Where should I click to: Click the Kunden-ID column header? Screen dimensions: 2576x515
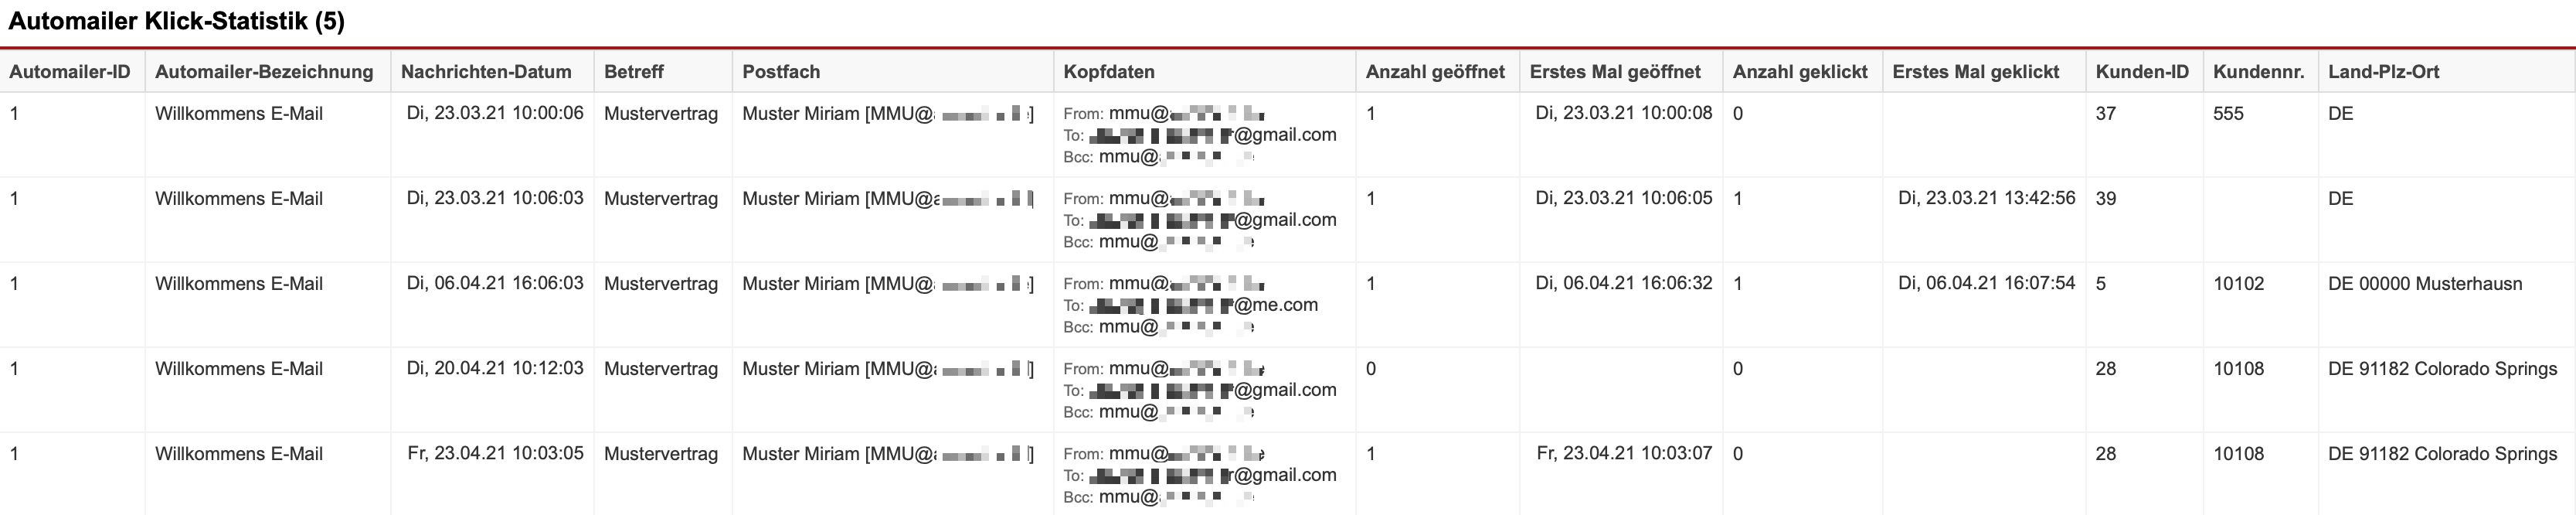[2142, 72]
